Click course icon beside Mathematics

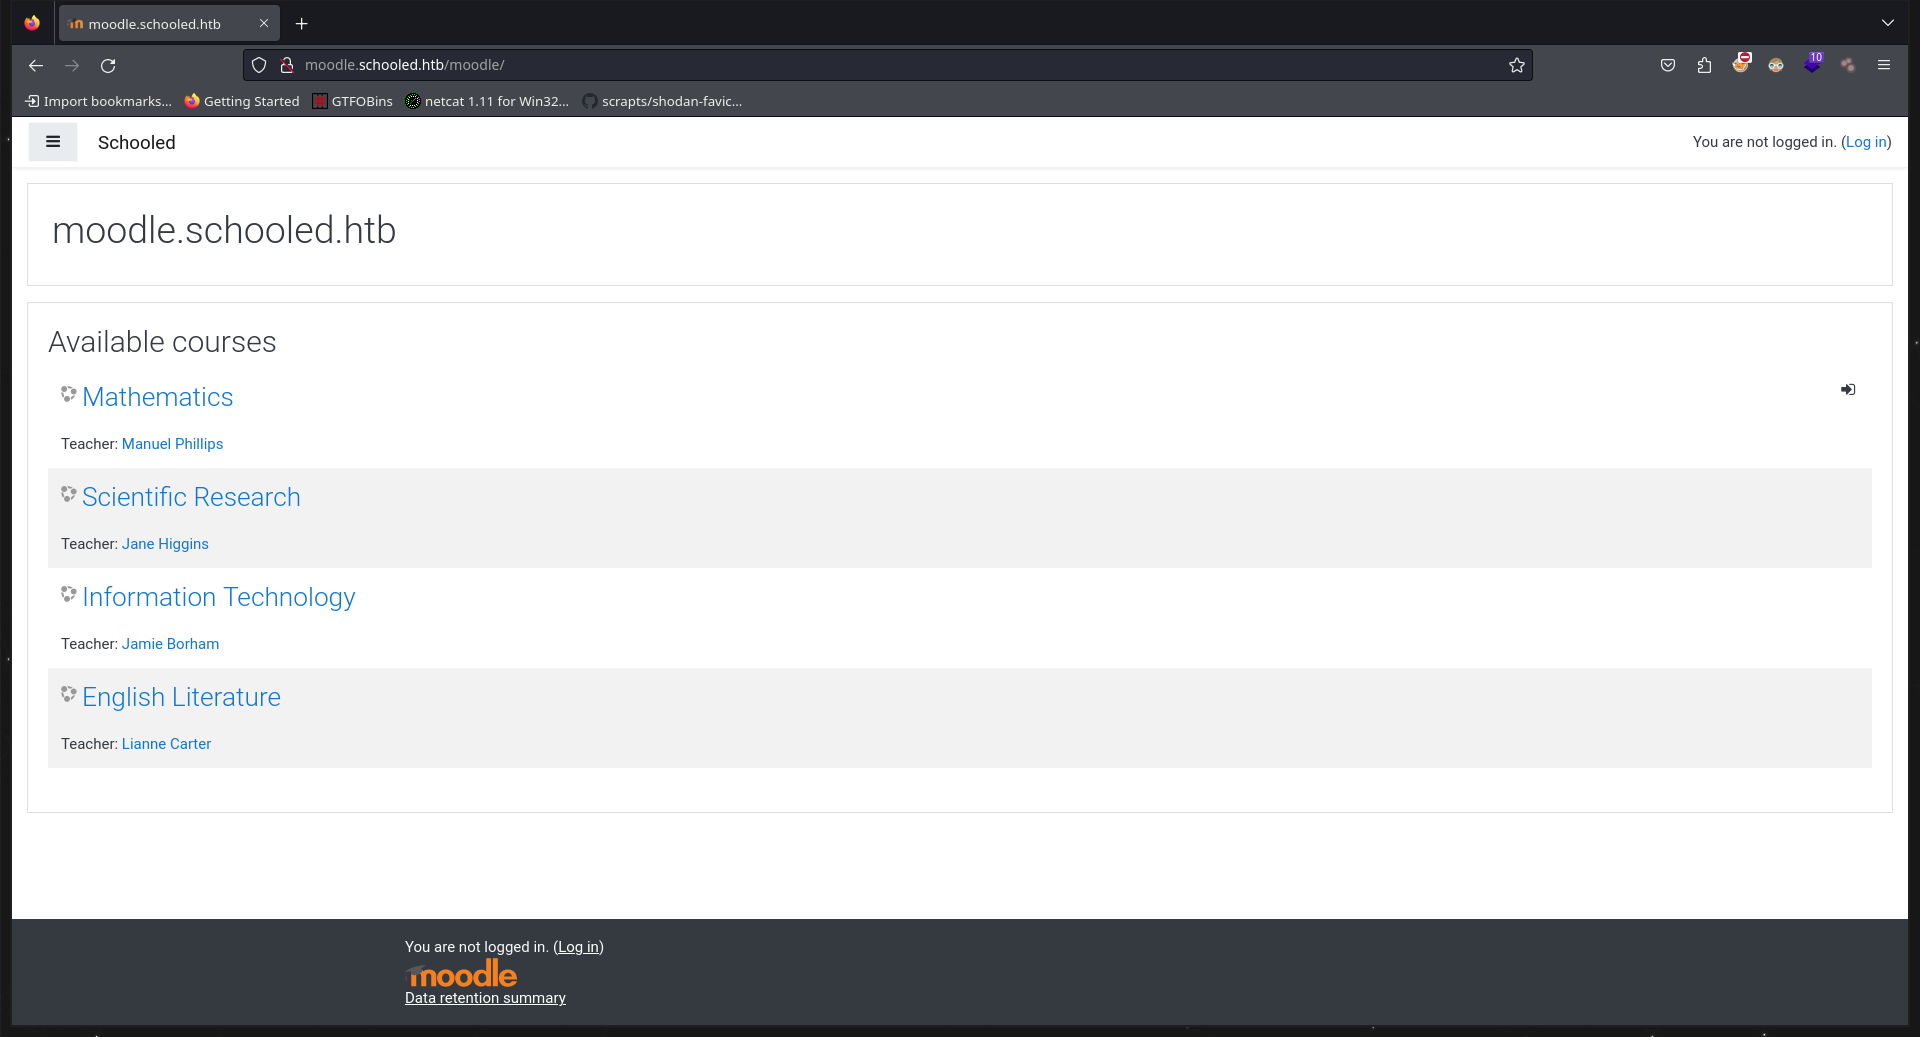[68, 394]
